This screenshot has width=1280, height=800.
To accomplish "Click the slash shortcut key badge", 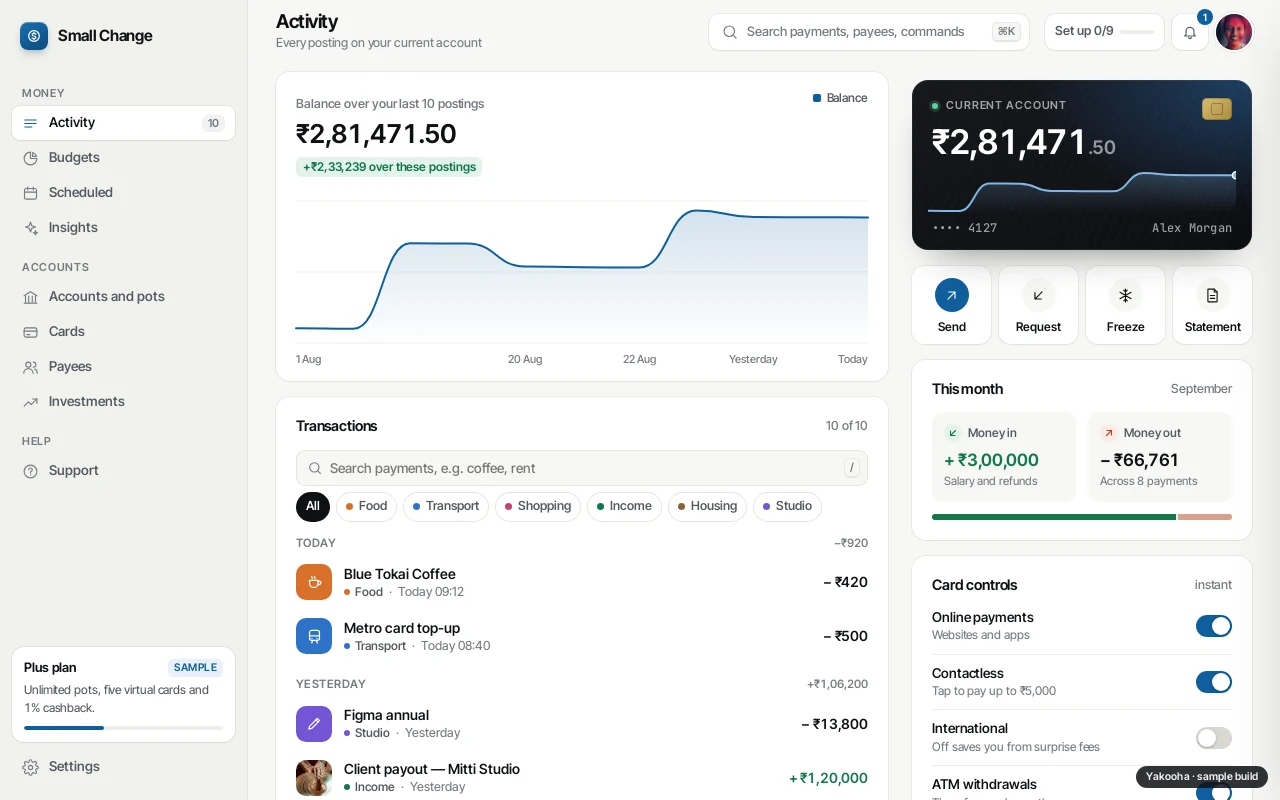I will [x=851, y=468].
